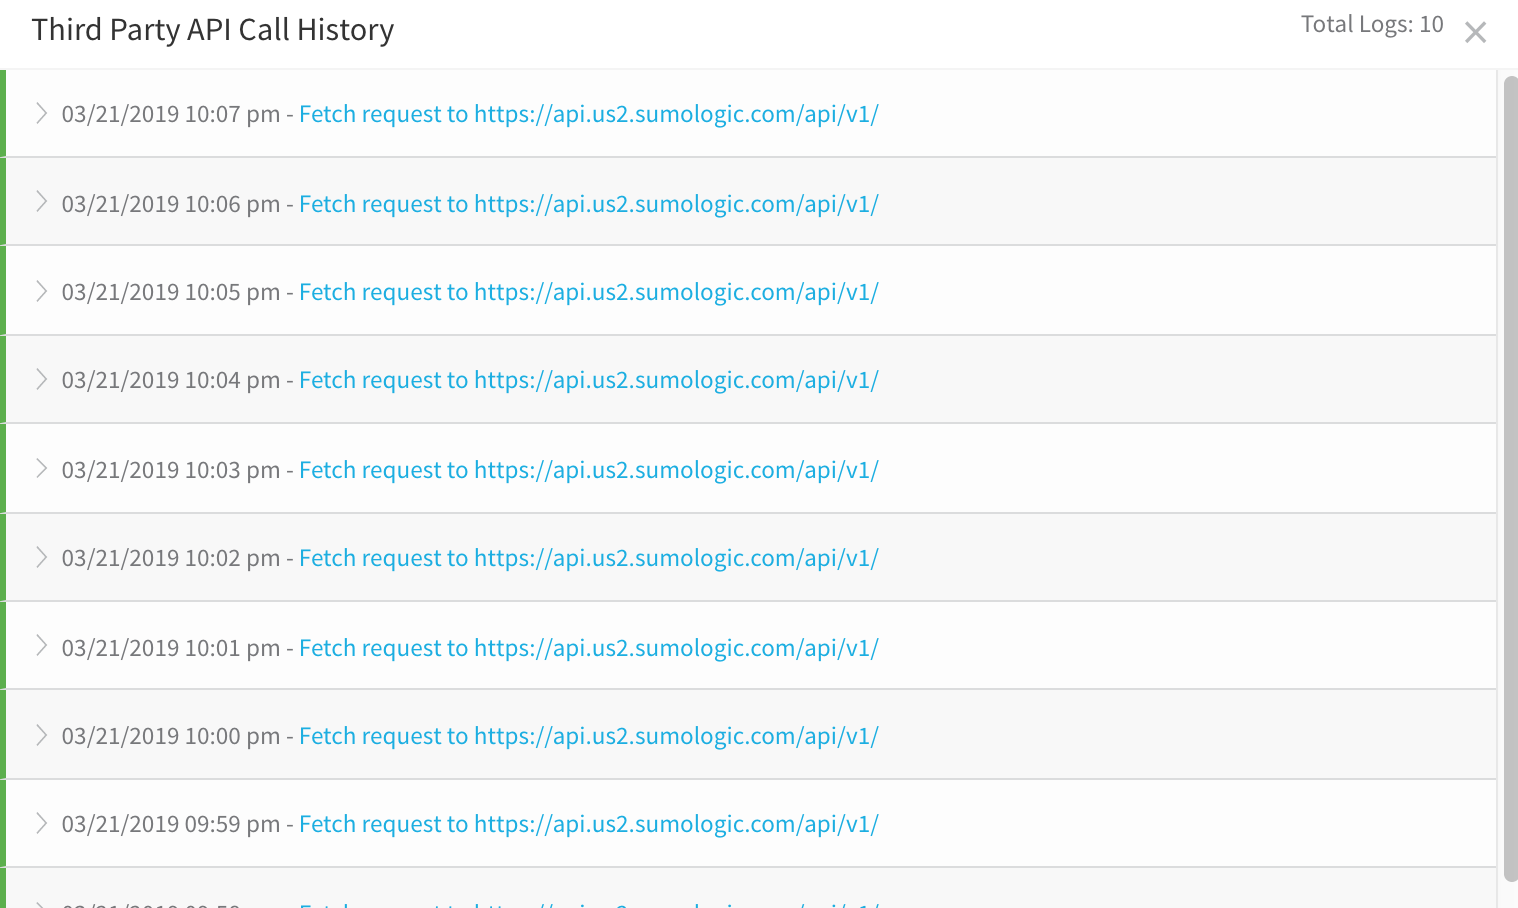Expand the 10:01 pm log entry chevron
Screen dimensions: 1518x908
[x=41, y=646]
